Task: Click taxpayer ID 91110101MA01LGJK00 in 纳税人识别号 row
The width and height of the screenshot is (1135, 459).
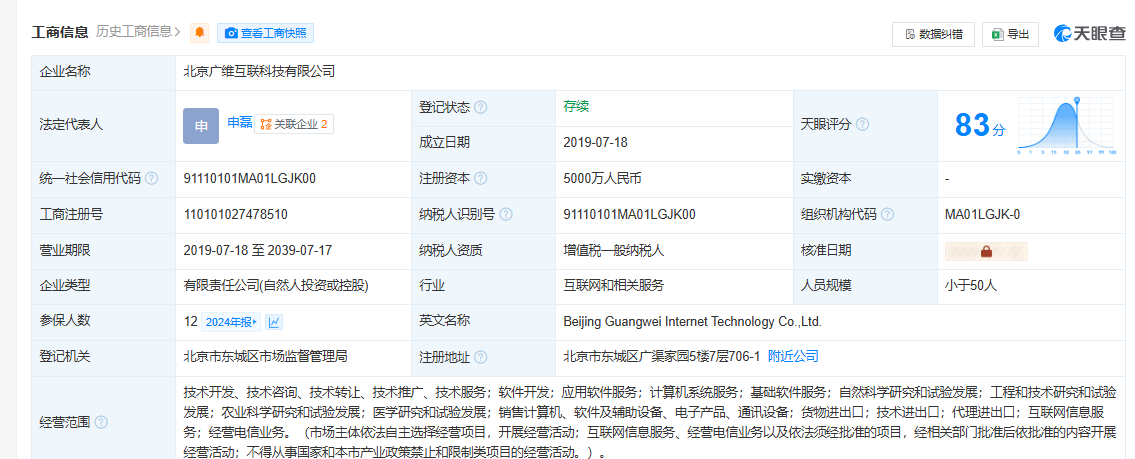Action: click(629, 214)
